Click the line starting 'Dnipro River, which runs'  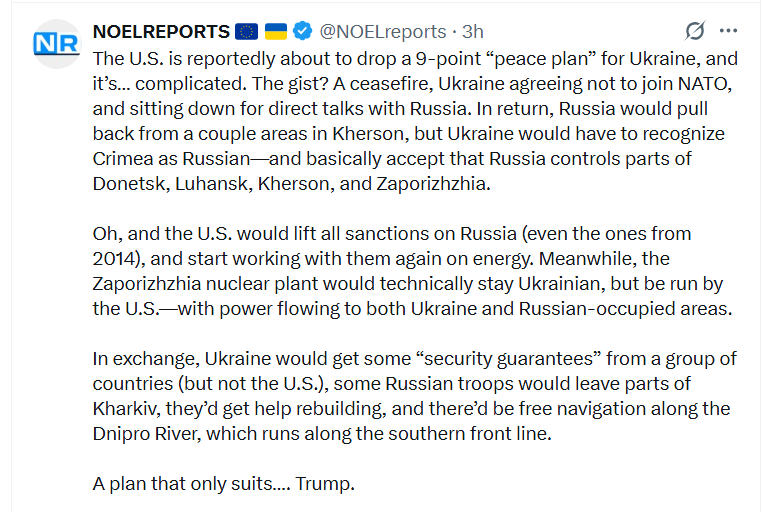(322, 434)
